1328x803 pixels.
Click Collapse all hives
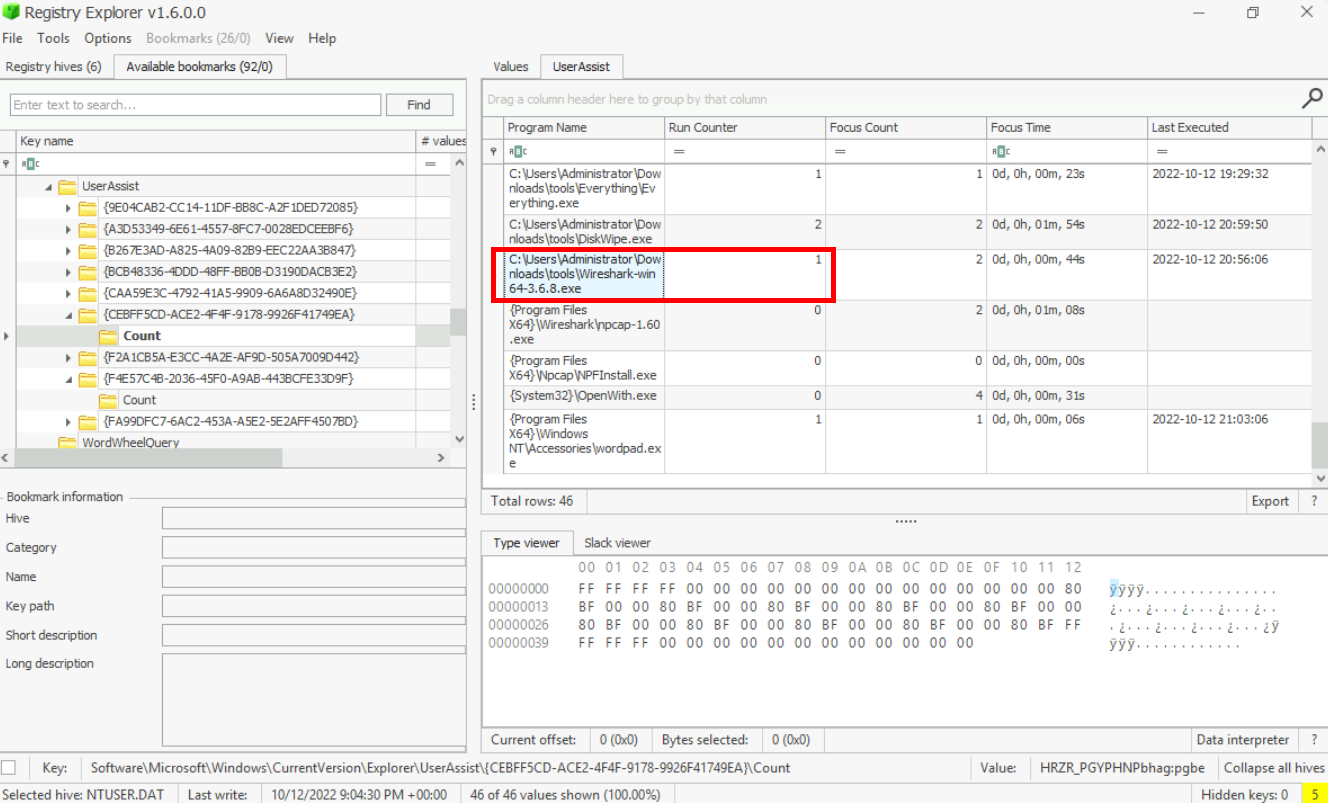[x=1274, y=768]
